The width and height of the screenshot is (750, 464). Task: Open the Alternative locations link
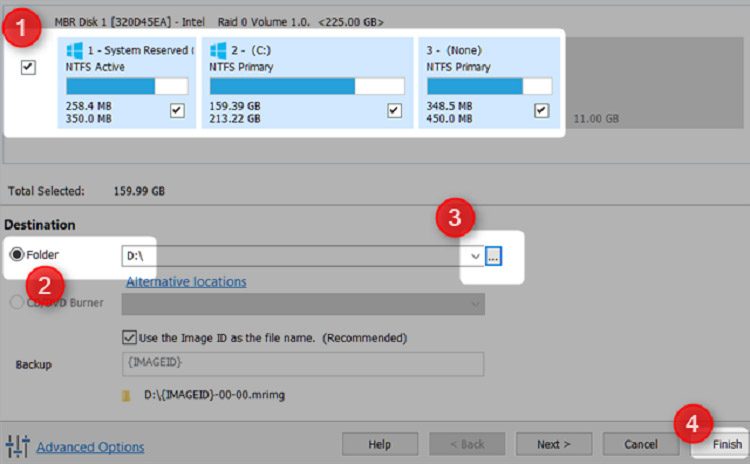(186, 282)
